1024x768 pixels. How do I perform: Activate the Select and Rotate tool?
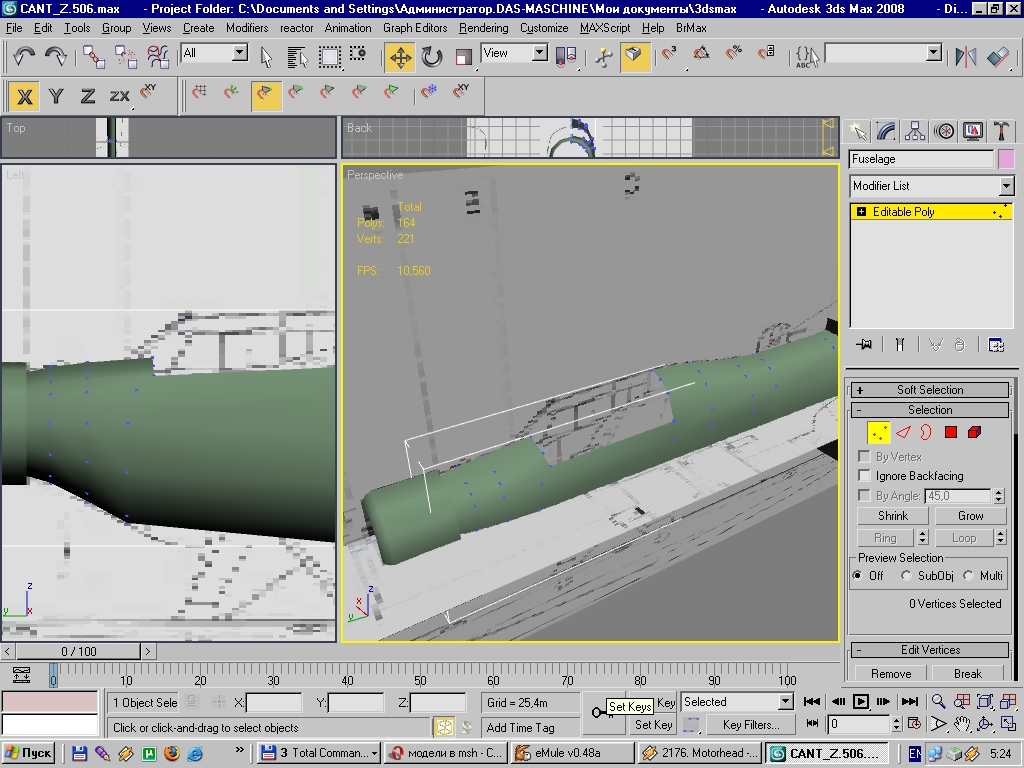point(432,57)
